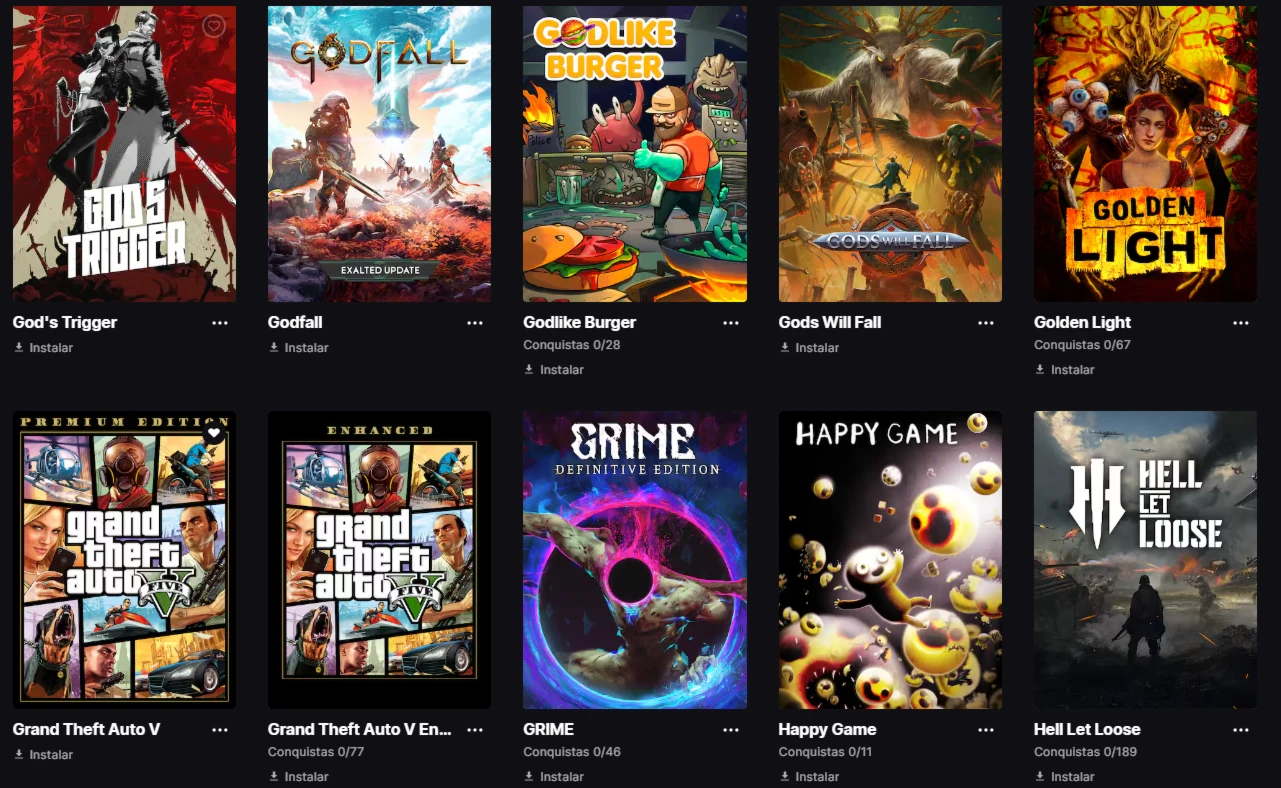Install Godlike Burger
The image size is (1281, 788).
[x=554, y=370]
